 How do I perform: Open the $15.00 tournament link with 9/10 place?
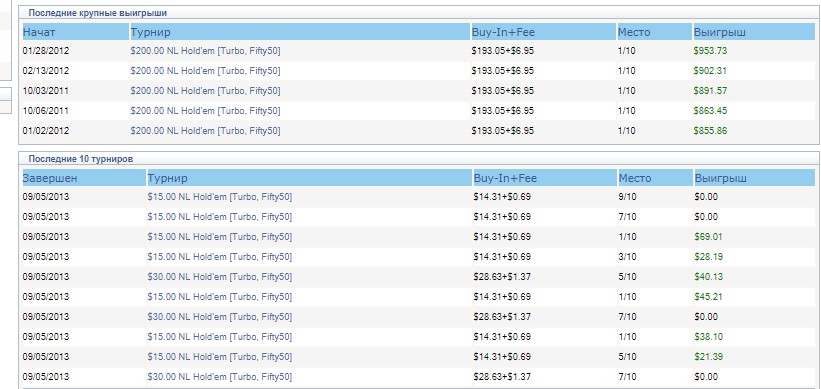[220, 197]
